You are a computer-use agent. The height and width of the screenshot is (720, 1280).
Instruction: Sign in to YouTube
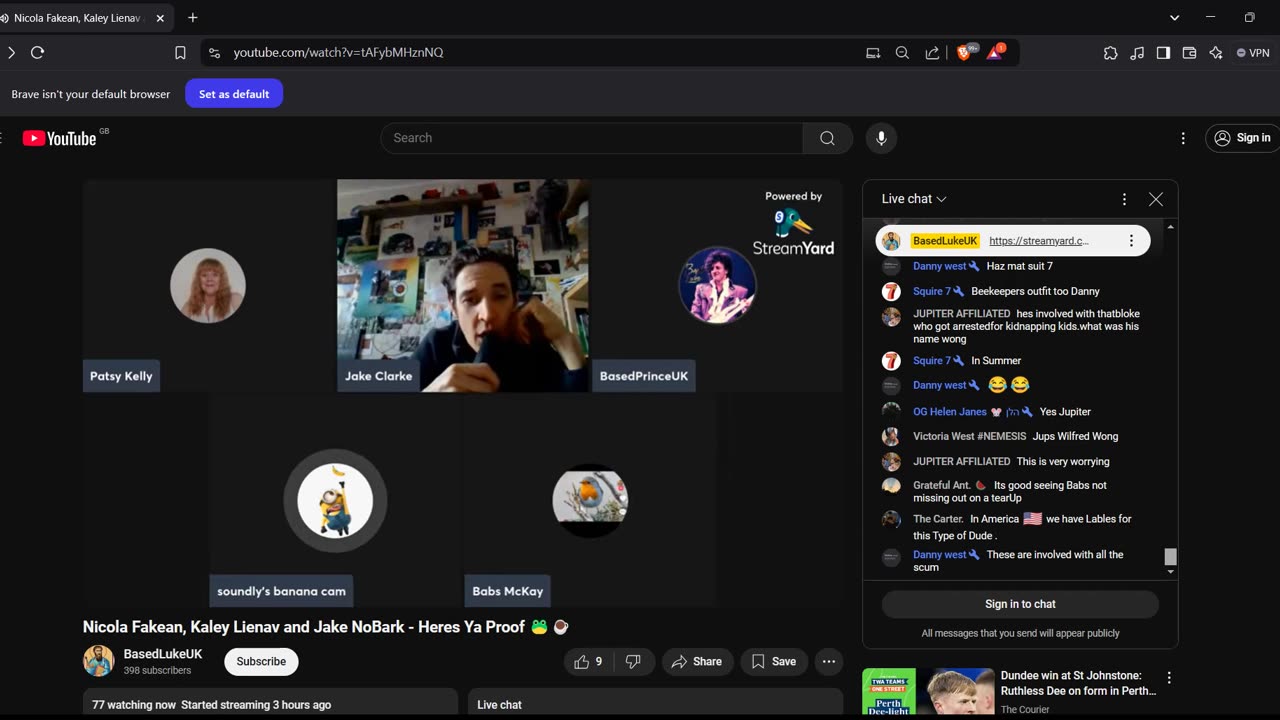(x=1242, y=138)
